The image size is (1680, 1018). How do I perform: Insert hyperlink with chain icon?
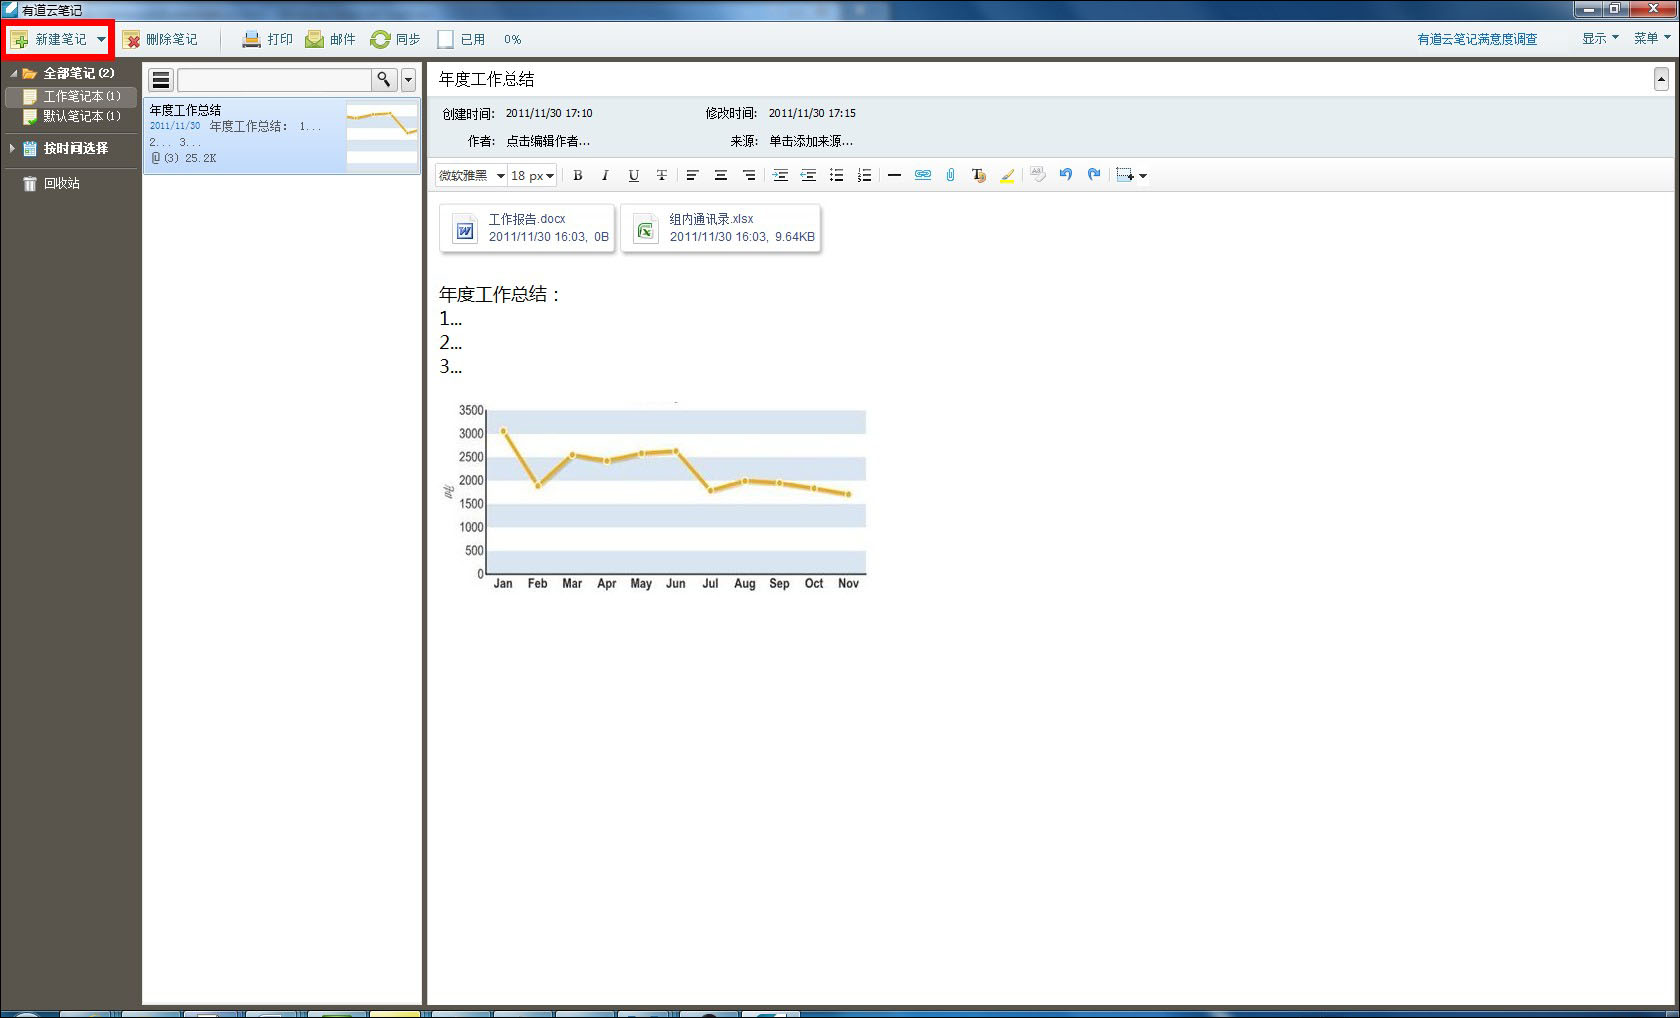pyautogui.click(x=922, y=176)
